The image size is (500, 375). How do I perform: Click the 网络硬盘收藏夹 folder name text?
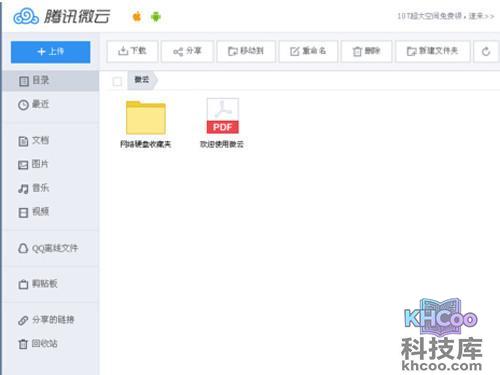coord(146,144)
